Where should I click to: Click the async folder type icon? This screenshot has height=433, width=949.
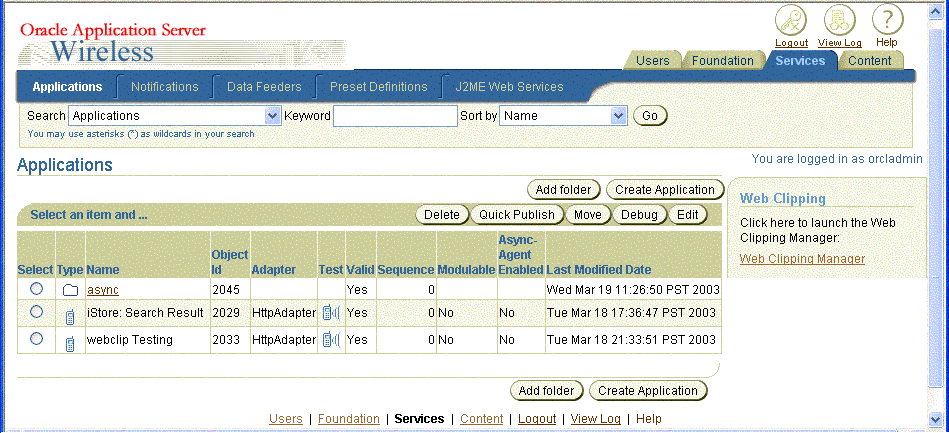pos(70,290)
